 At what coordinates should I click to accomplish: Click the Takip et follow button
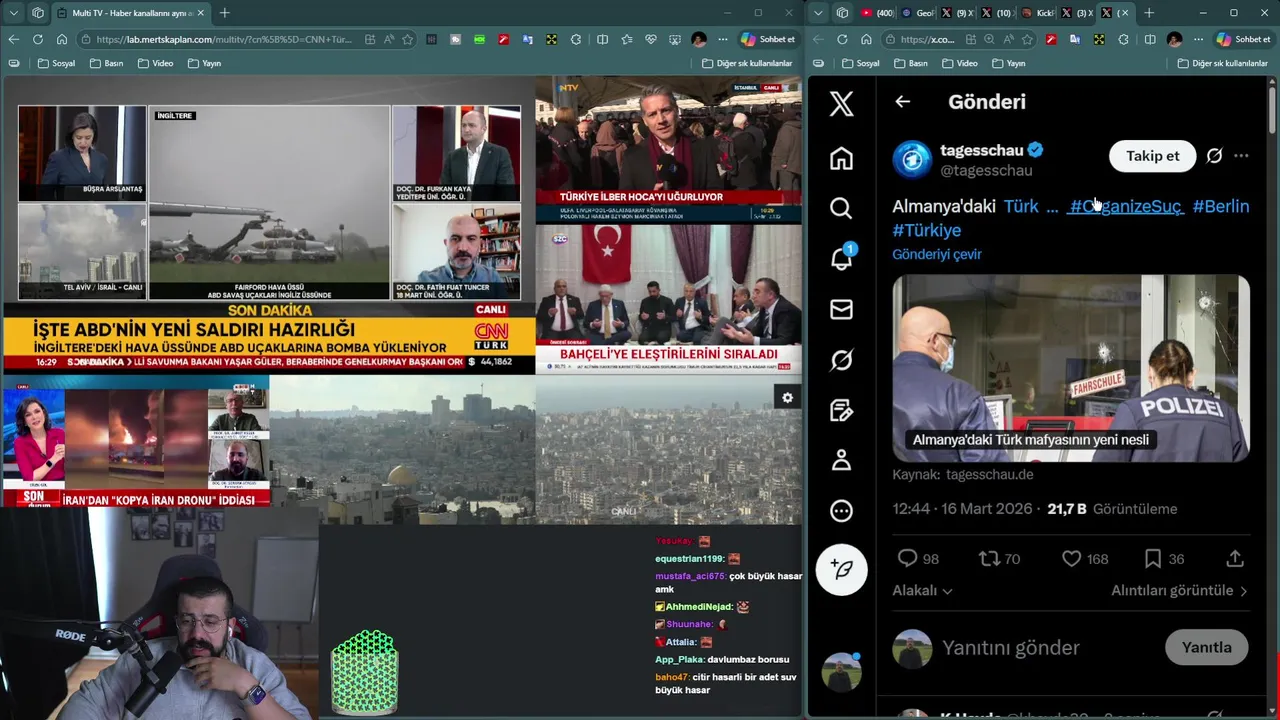point(1152,156)
